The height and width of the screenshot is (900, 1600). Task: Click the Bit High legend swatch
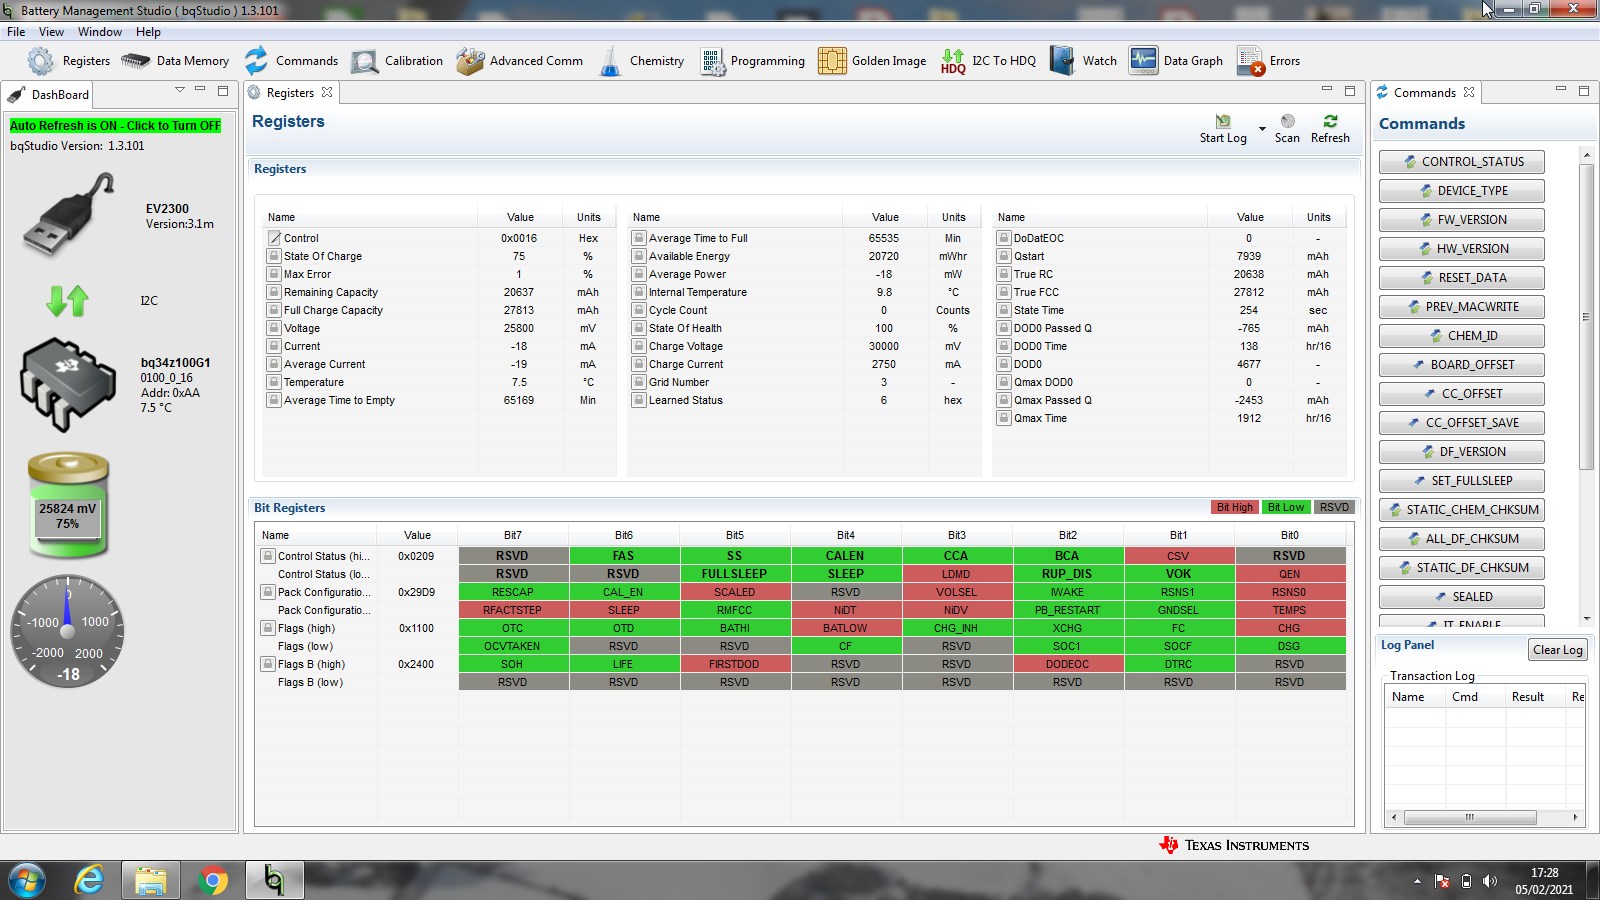point(1234,507)
